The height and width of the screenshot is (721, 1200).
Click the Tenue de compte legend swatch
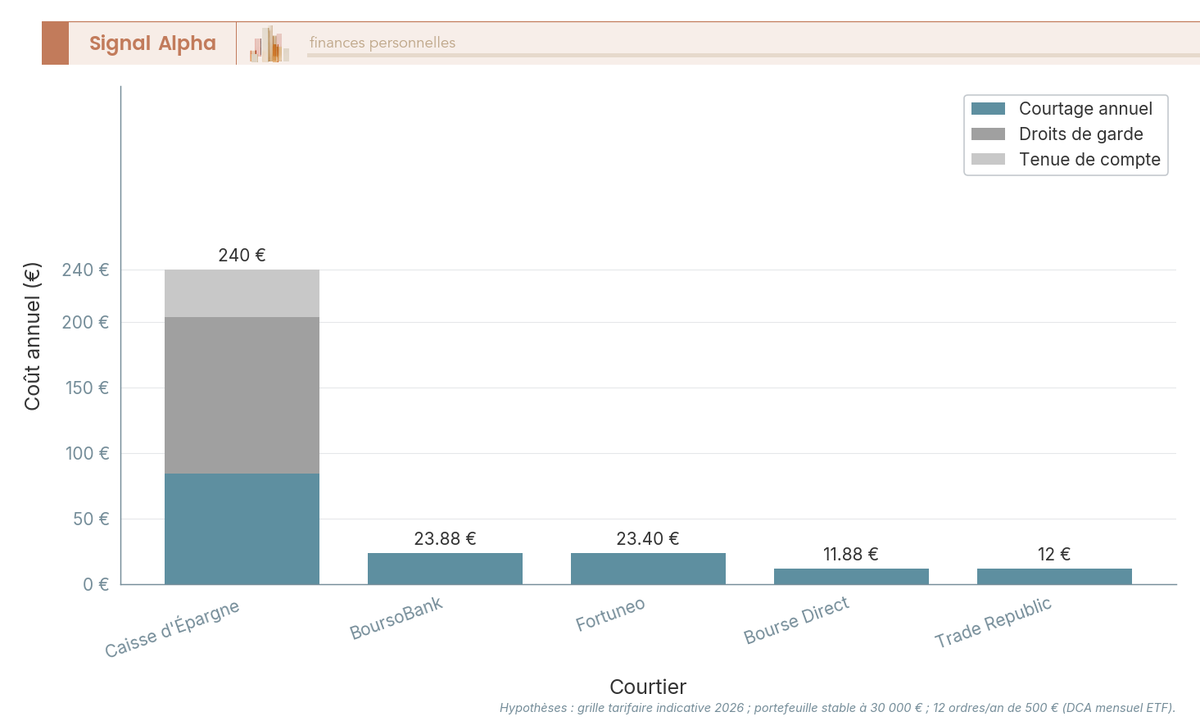click(988, 160)
